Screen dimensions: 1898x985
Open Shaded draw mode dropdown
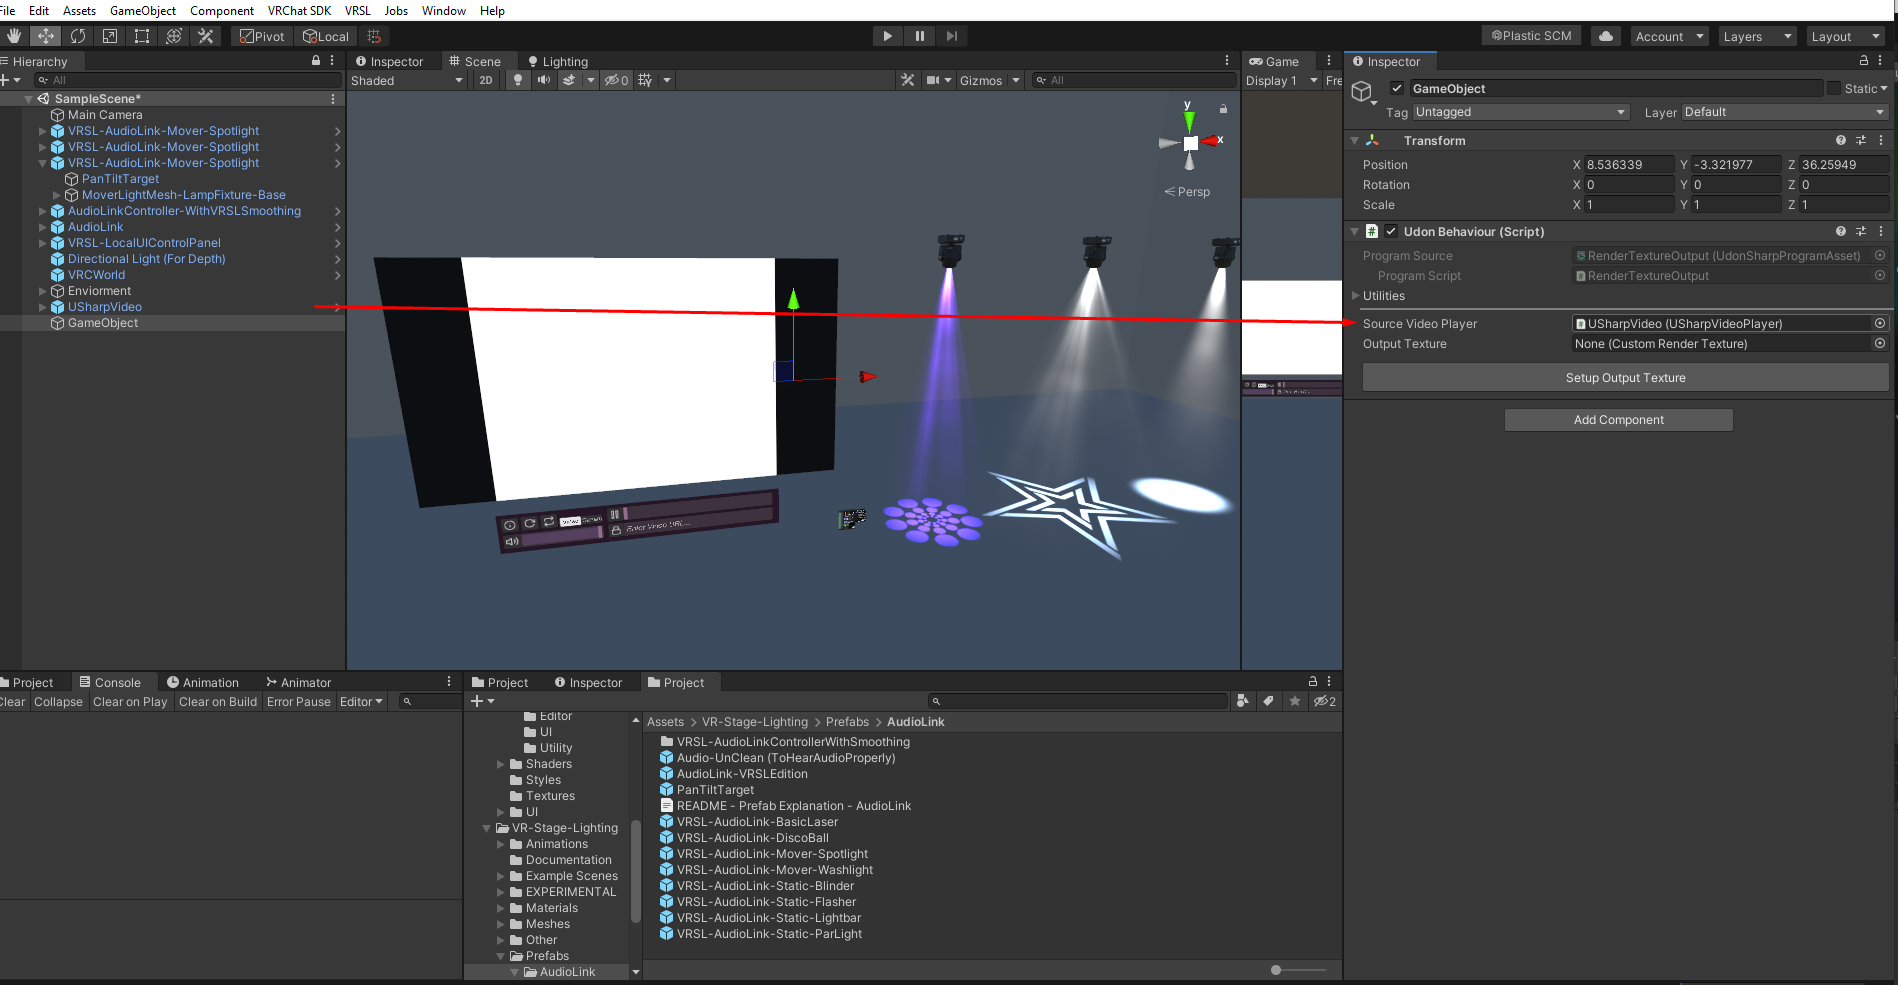pos(407,80)
